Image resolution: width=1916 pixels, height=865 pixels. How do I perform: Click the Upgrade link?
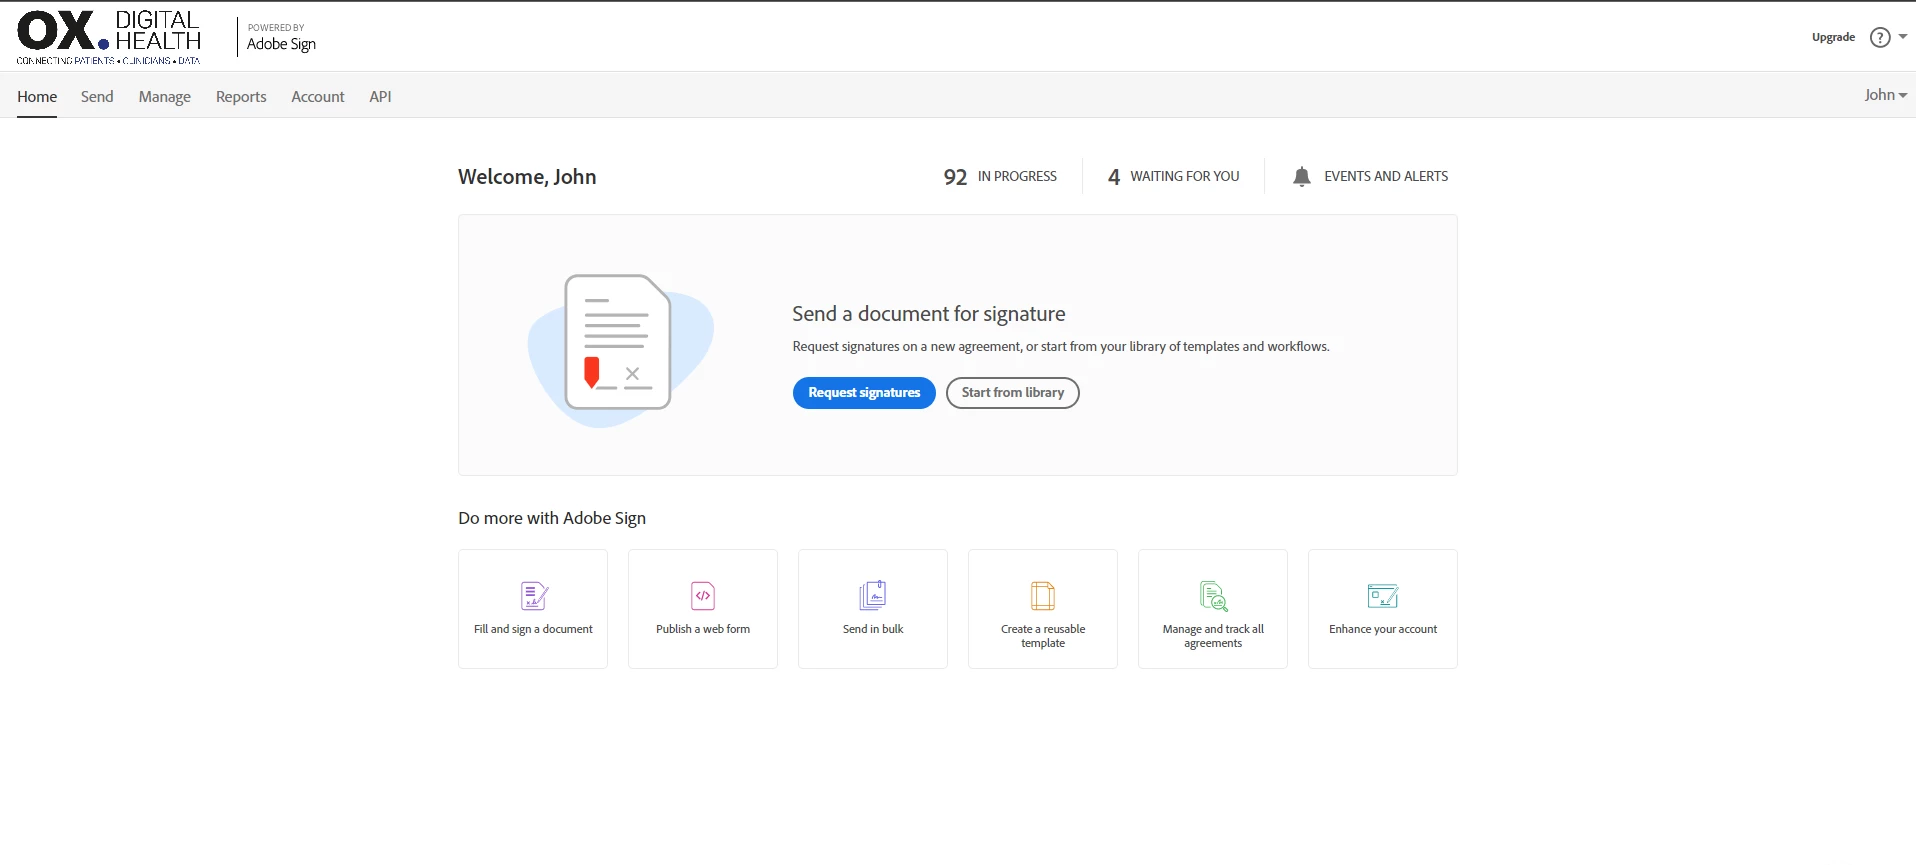pos(1833,37)
